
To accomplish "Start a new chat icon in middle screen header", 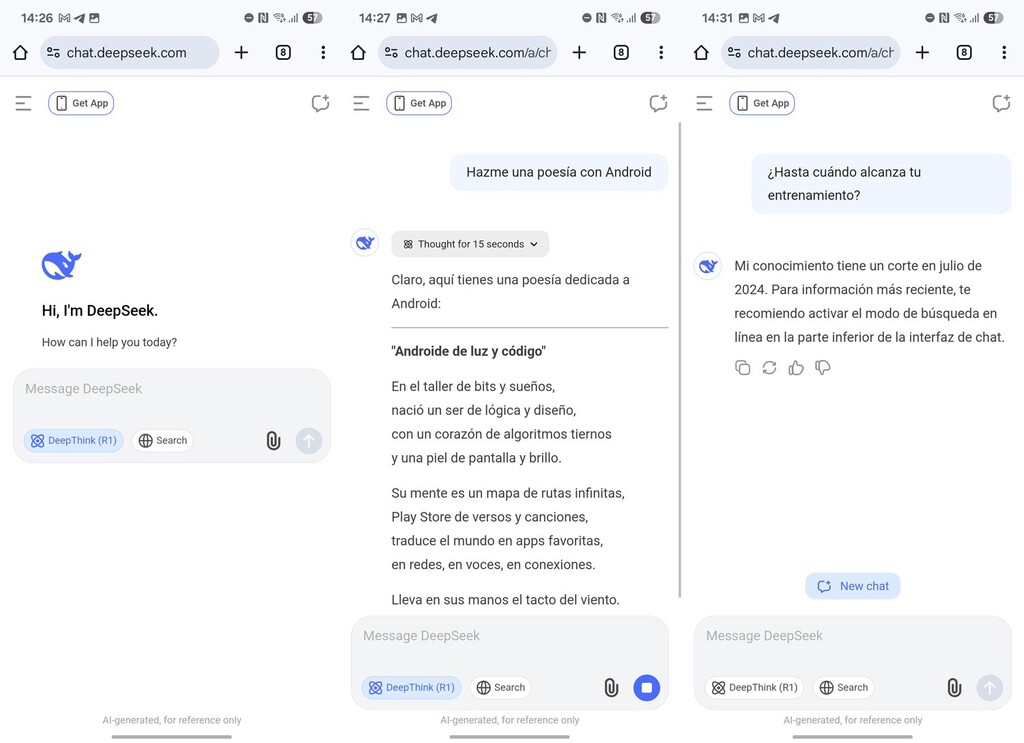I will tap(658, 103).
